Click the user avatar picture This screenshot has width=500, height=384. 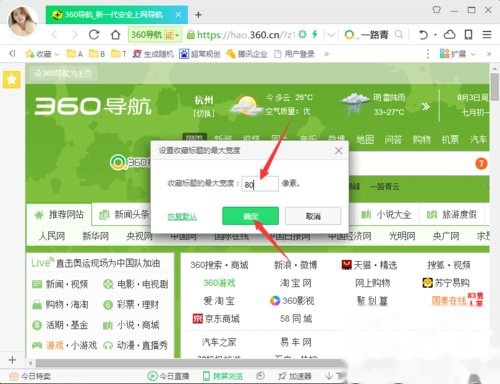click(x=22, y=21)
